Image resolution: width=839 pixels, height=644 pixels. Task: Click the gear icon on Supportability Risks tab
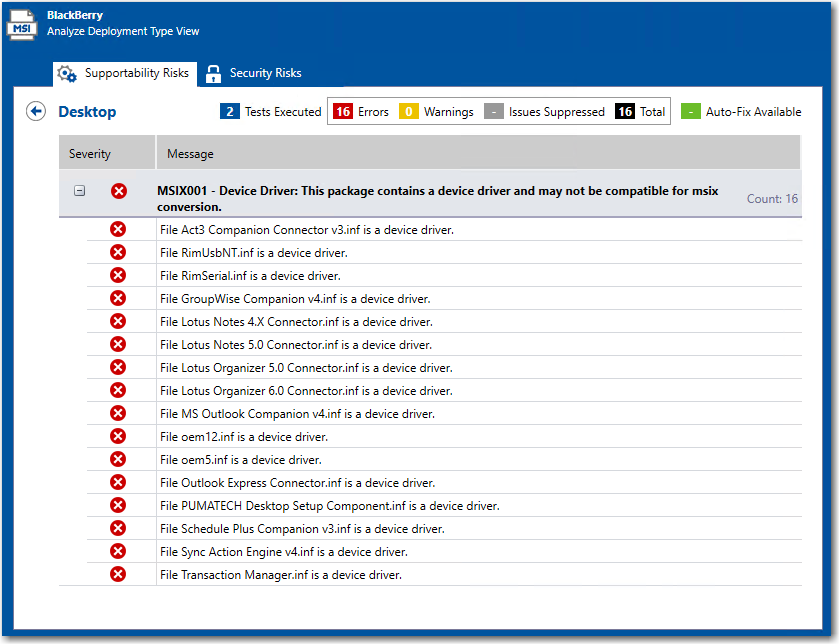[67, 74]
